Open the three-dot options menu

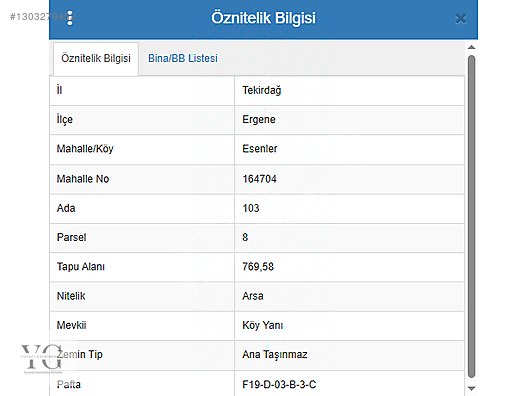70,18
